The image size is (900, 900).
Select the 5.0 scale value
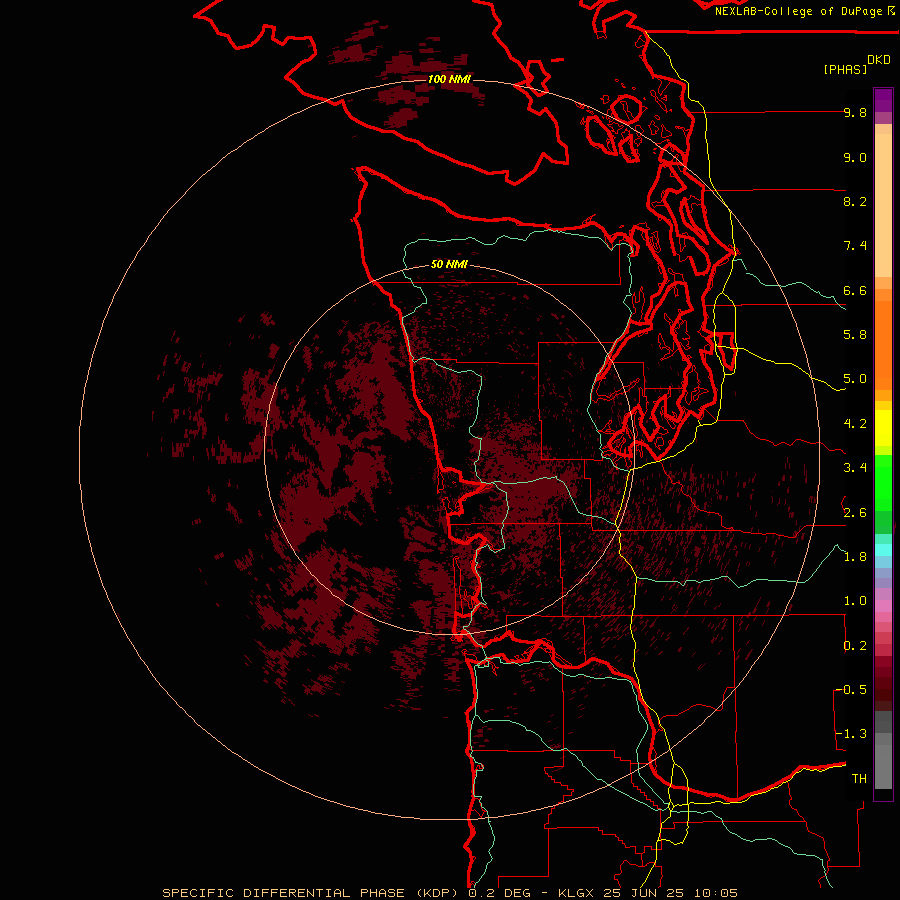(855, 379)
